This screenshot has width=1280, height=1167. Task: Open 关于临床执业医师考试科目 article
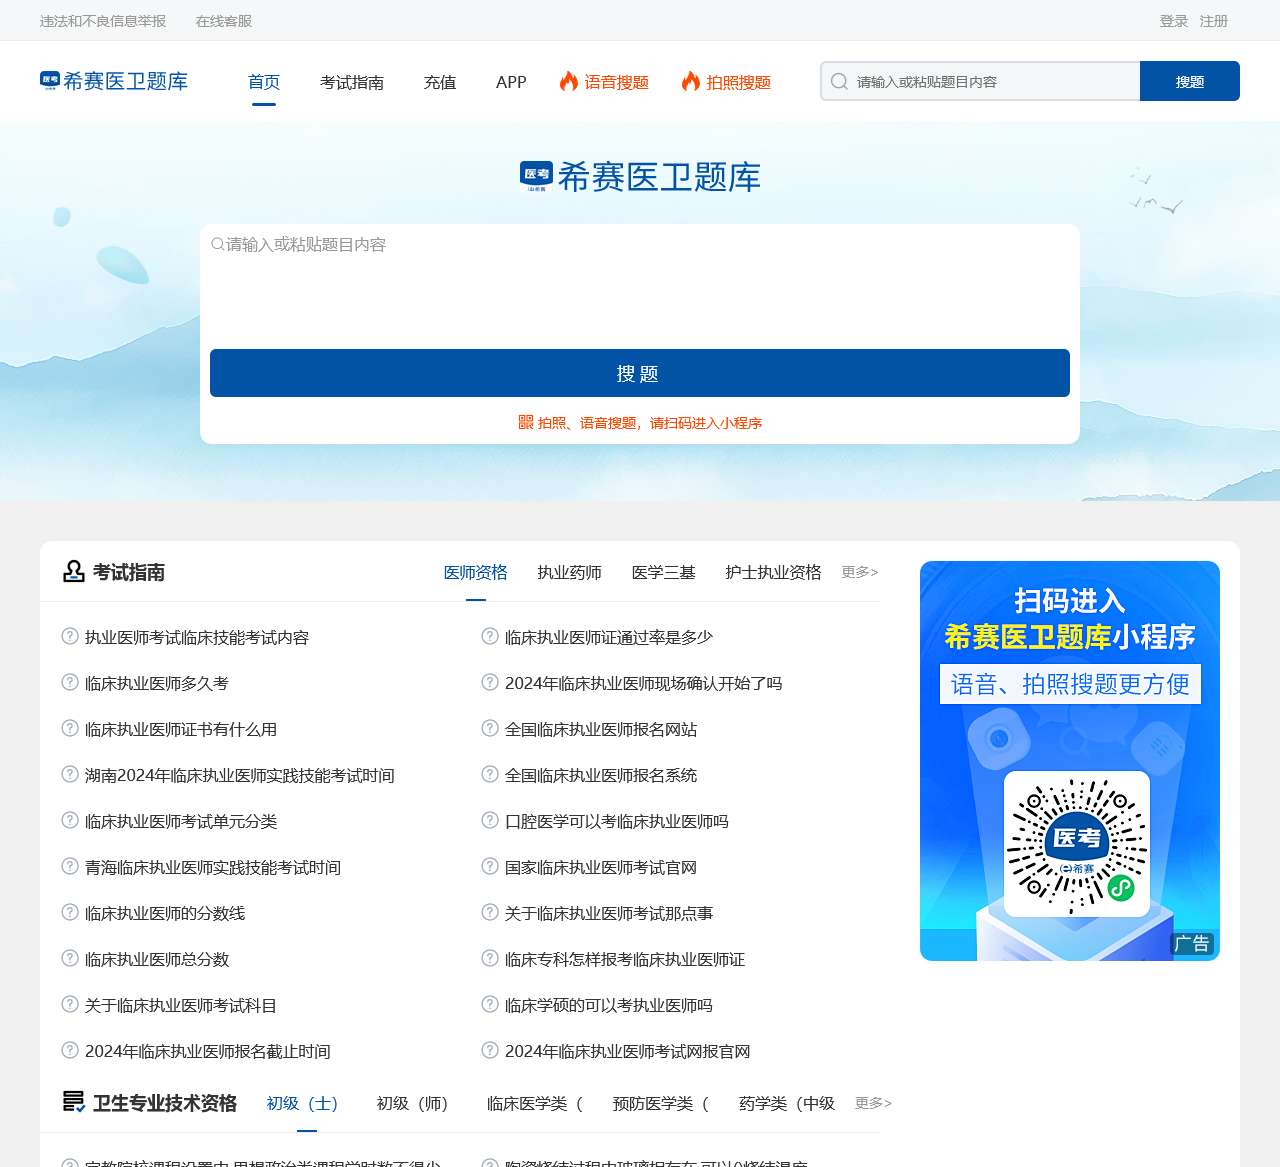tap(181, 1005)
